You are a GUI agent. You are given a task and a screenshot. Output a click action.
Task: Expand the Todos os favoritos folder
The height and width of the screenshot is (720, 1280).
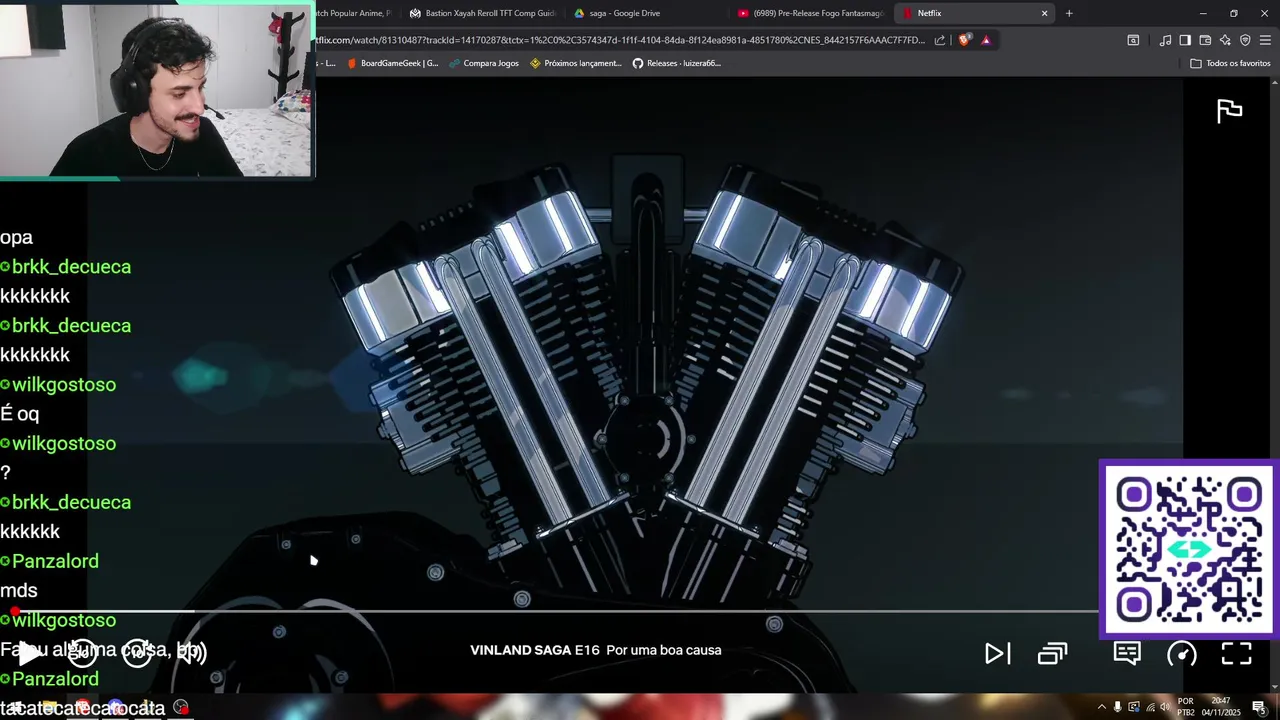pos(1230,63)
